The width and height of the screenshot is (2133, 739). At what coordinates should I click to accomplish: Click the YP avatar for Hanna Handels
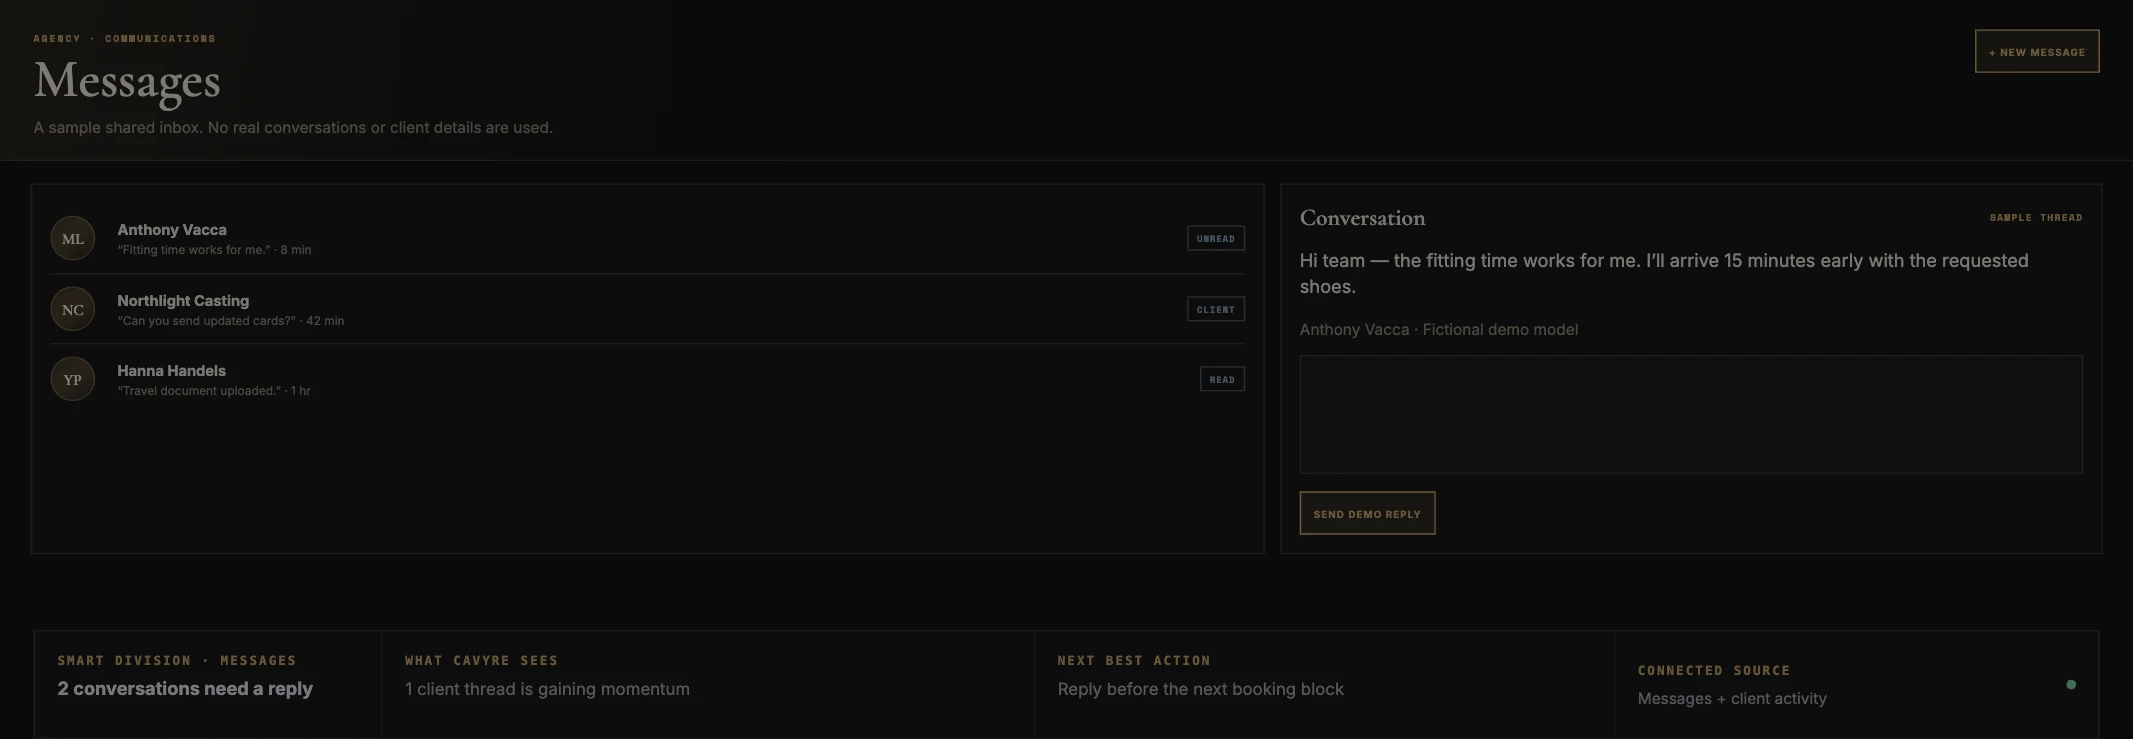click(73, 379)
